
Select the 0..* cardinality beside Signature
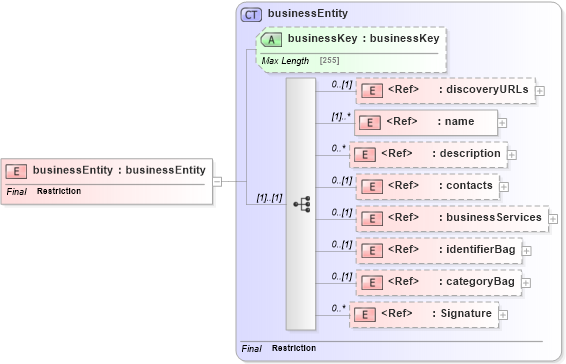pyautogui.click(x=338, y=308)
